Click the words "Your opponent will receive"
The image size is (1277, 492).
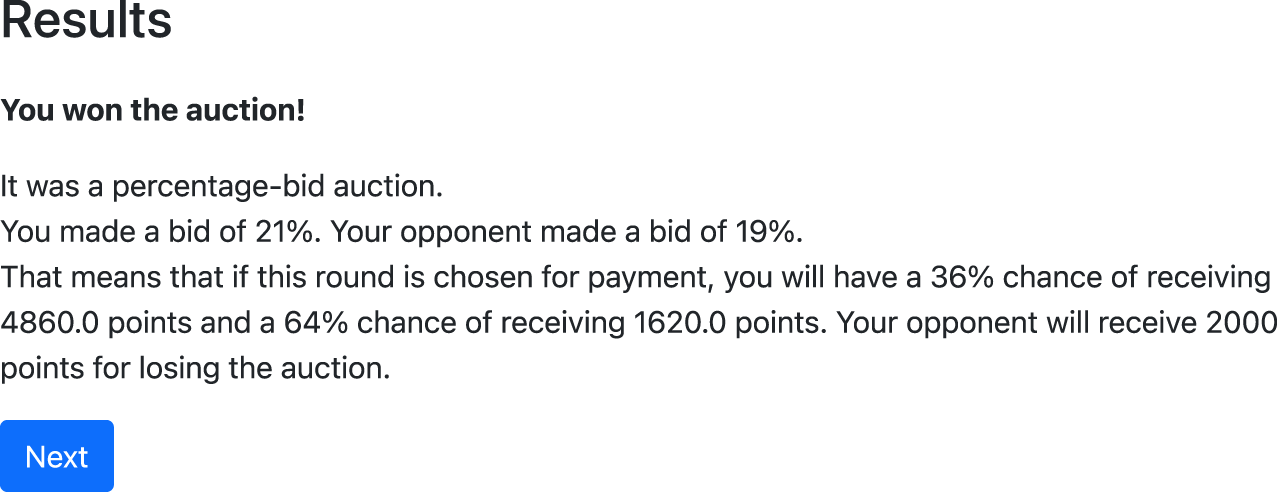[1016, 323]
